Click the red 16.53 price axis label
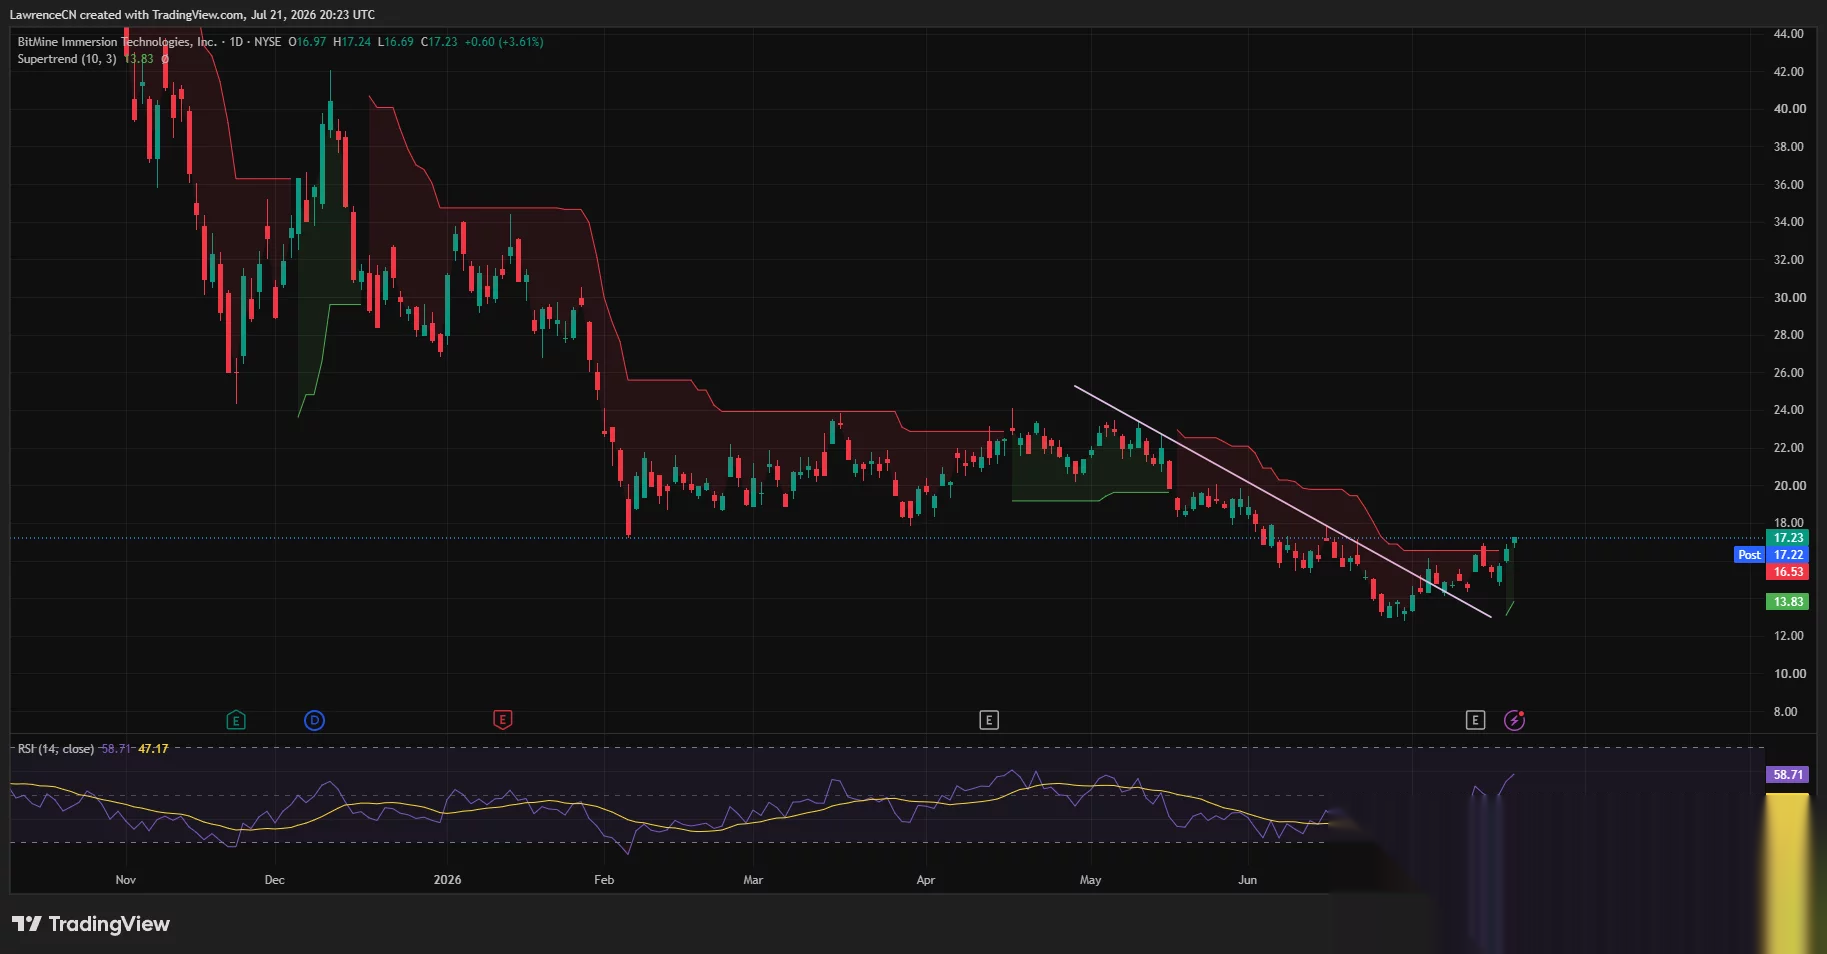Viewport: 1827px width, 954px height. point(1788,572)
